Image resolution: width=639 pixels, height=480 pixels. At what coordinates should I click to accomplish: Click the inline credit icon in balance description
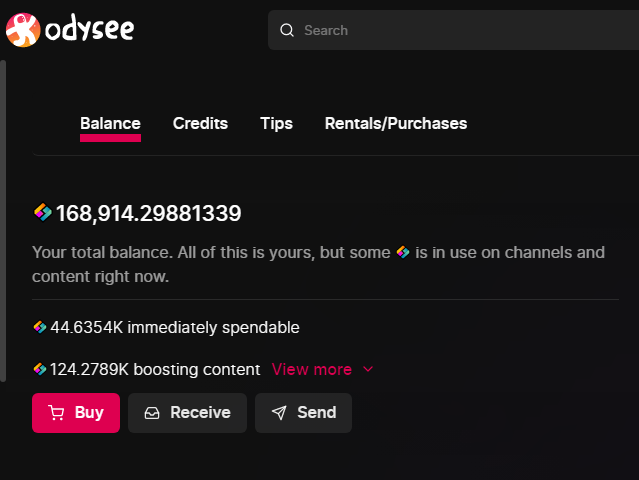tap(403, 252)
